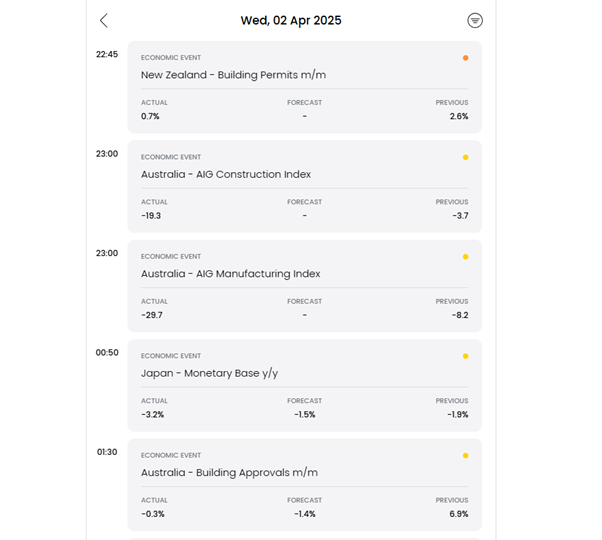Open the filter icon at top right
Viewport: 602px width, 540px height.
(475, 20)
